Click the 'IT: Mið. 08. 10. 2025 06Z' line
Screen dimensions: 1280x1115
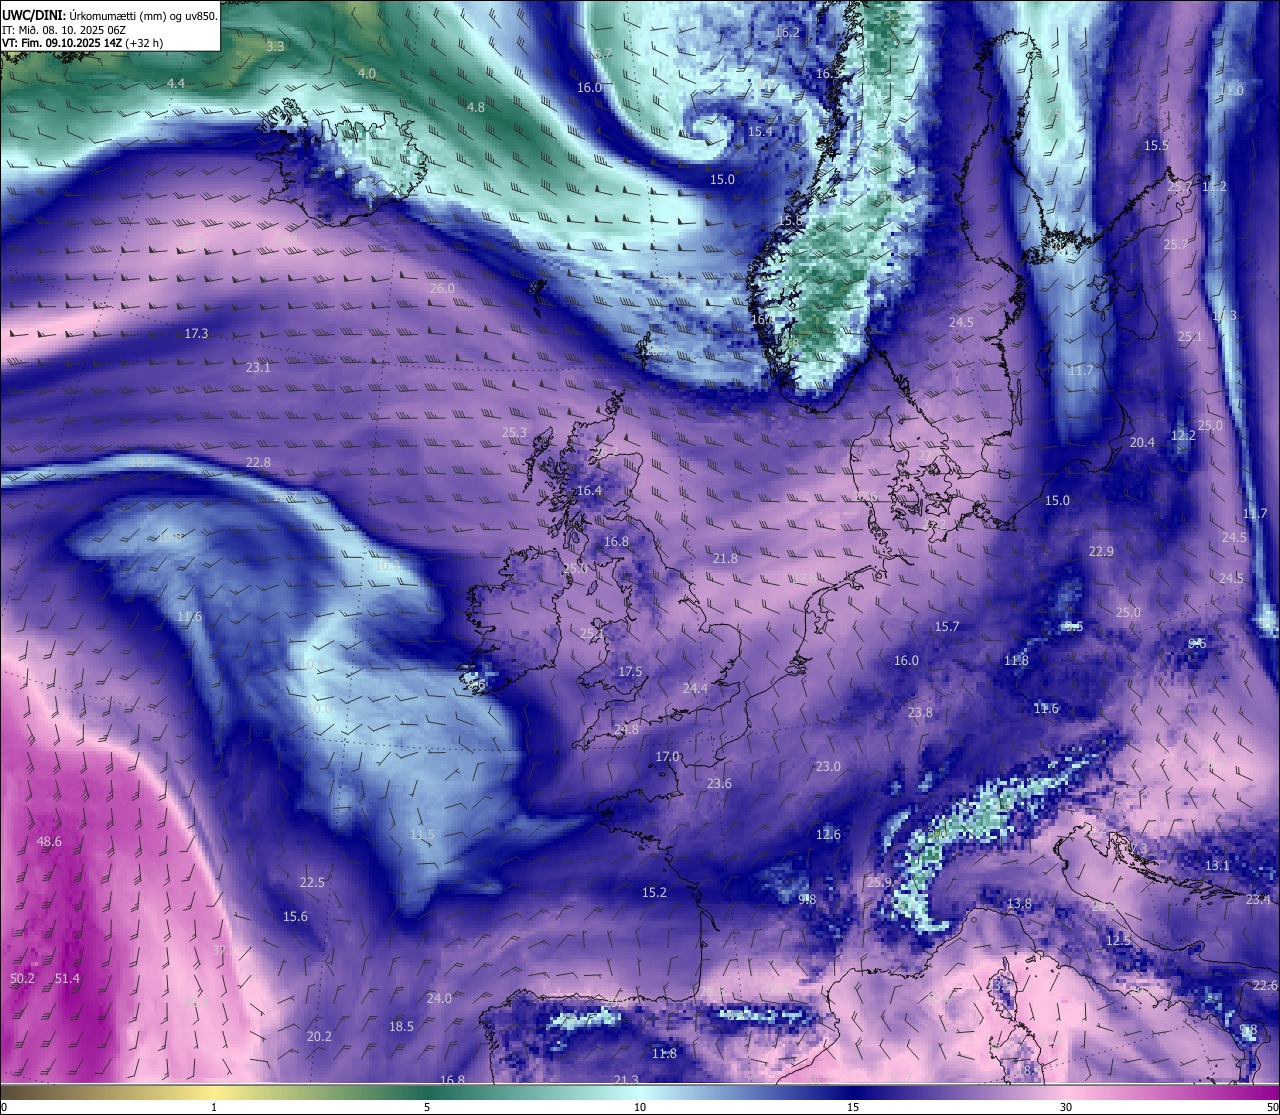[x=64, y=30]
